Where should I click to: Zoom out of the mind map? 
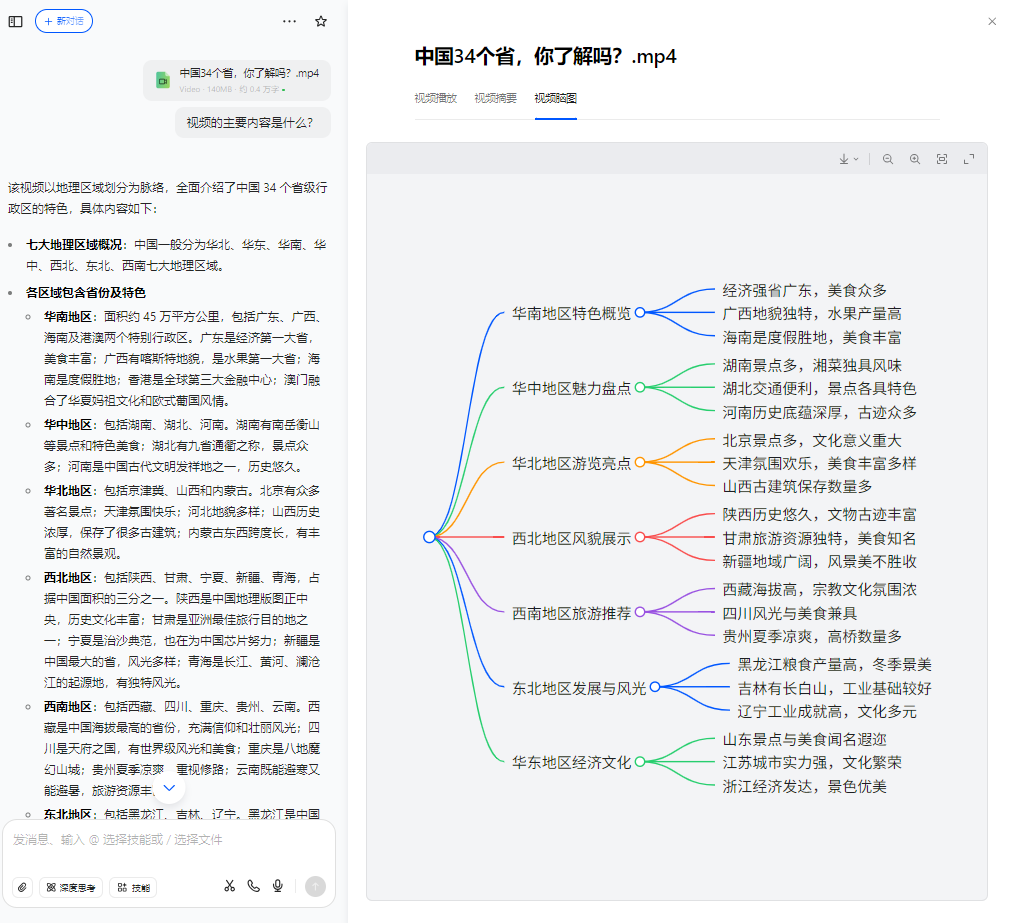(888, 158)
